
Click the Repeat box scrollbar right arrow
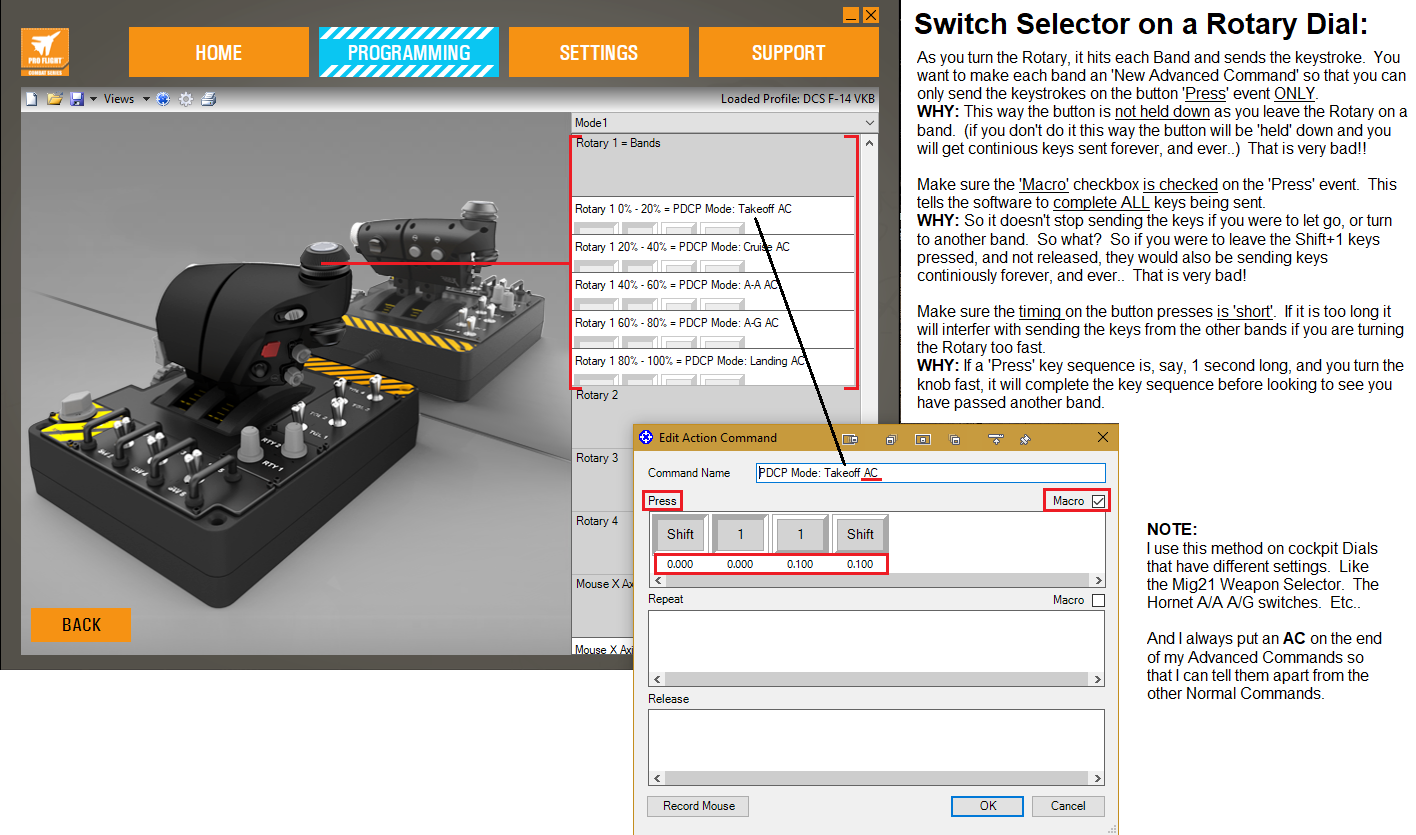click(x=1097, y=679)
